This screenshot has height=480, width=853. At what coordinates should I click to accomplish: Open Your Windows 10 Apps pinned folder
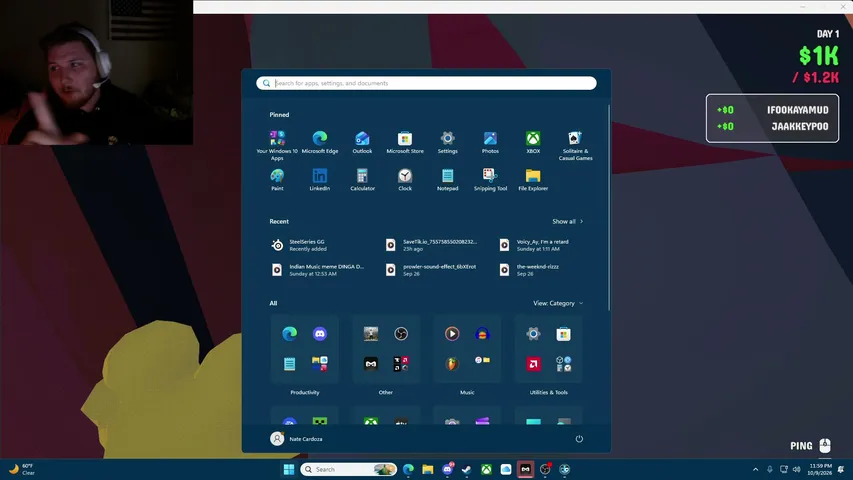coord(277,145)
